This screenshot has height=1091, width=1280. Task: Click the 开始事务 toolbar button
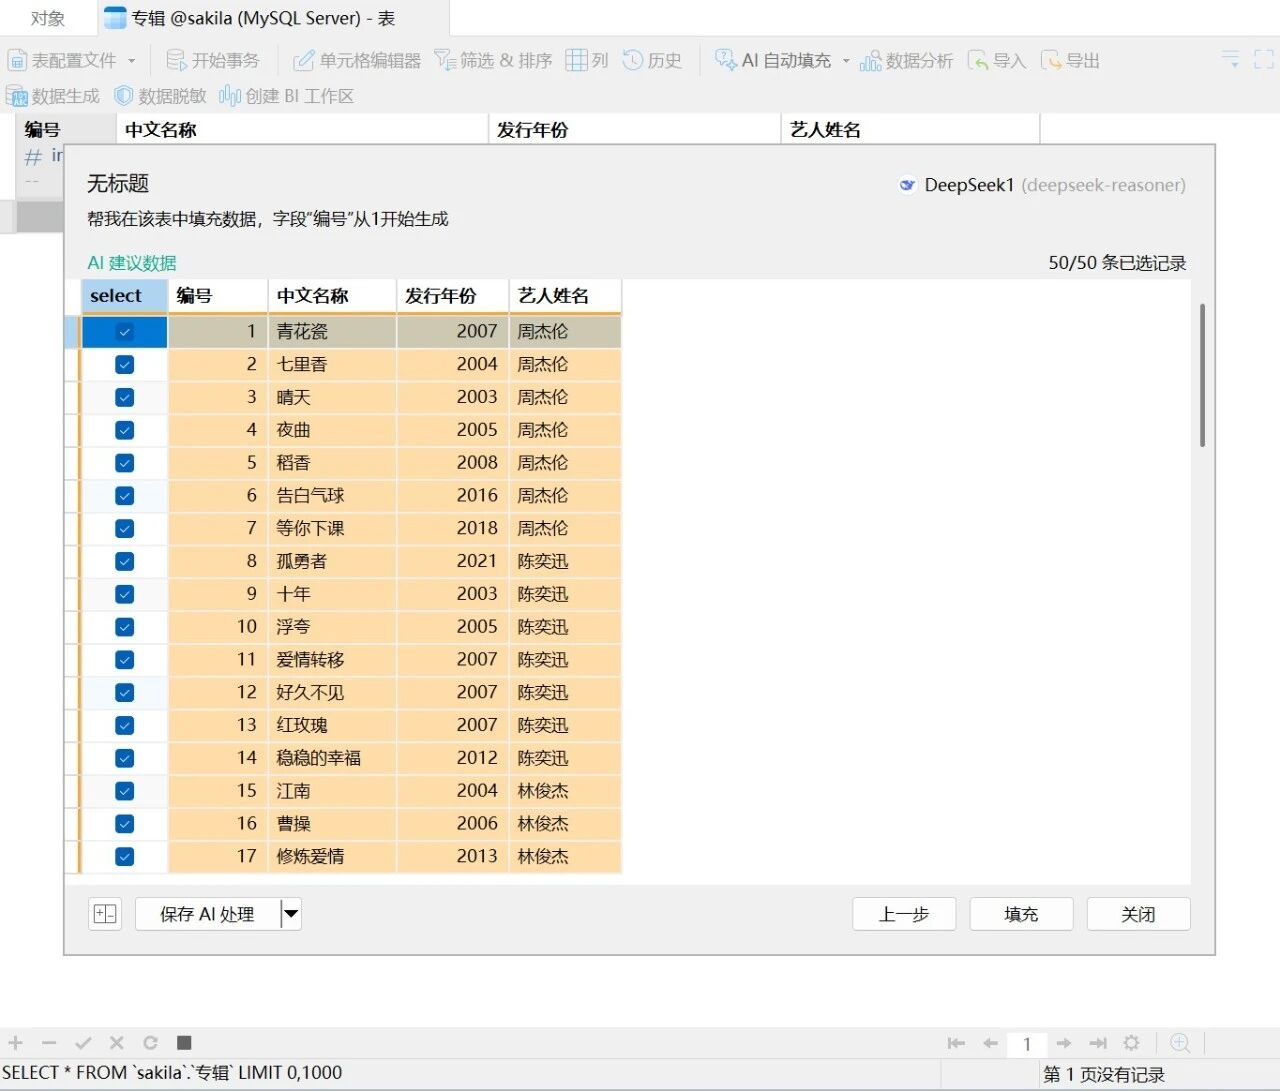212,61
